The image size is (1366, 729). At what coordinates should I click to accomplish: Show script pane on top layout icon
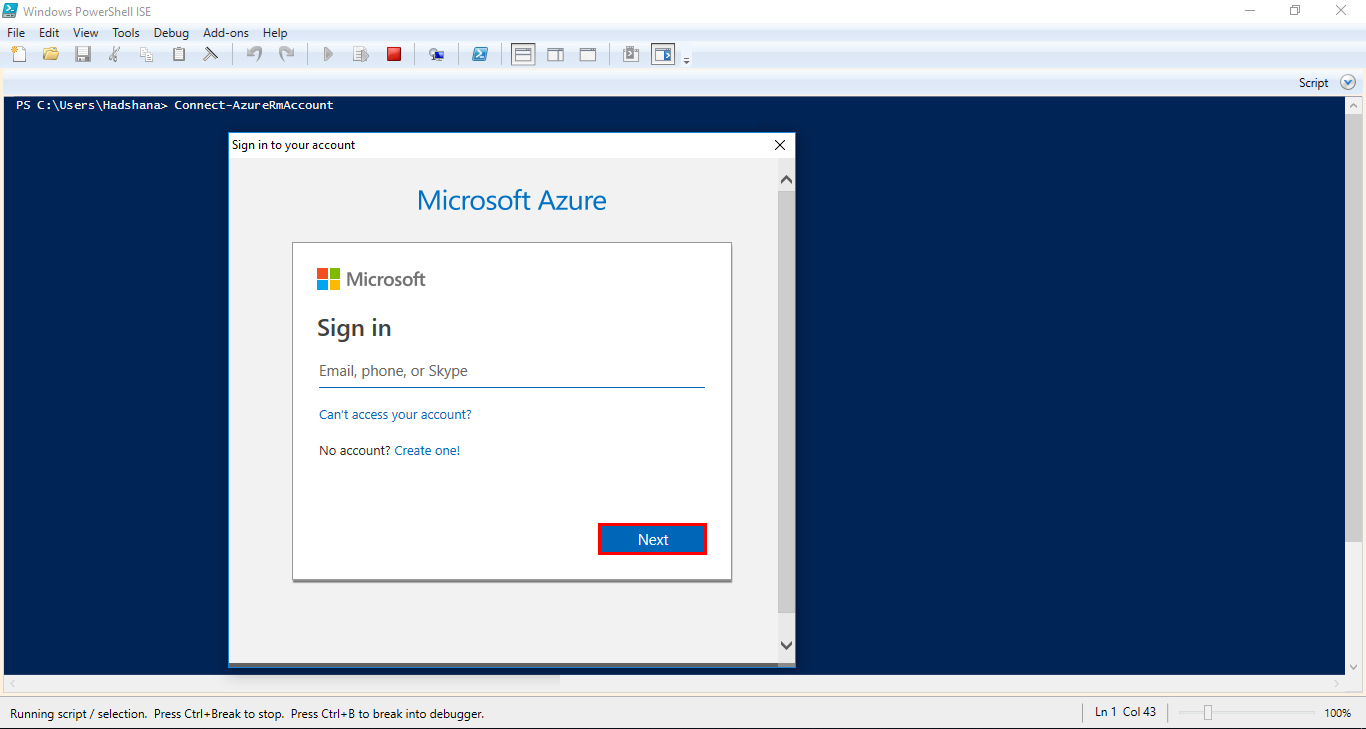(x=523, y=54)
